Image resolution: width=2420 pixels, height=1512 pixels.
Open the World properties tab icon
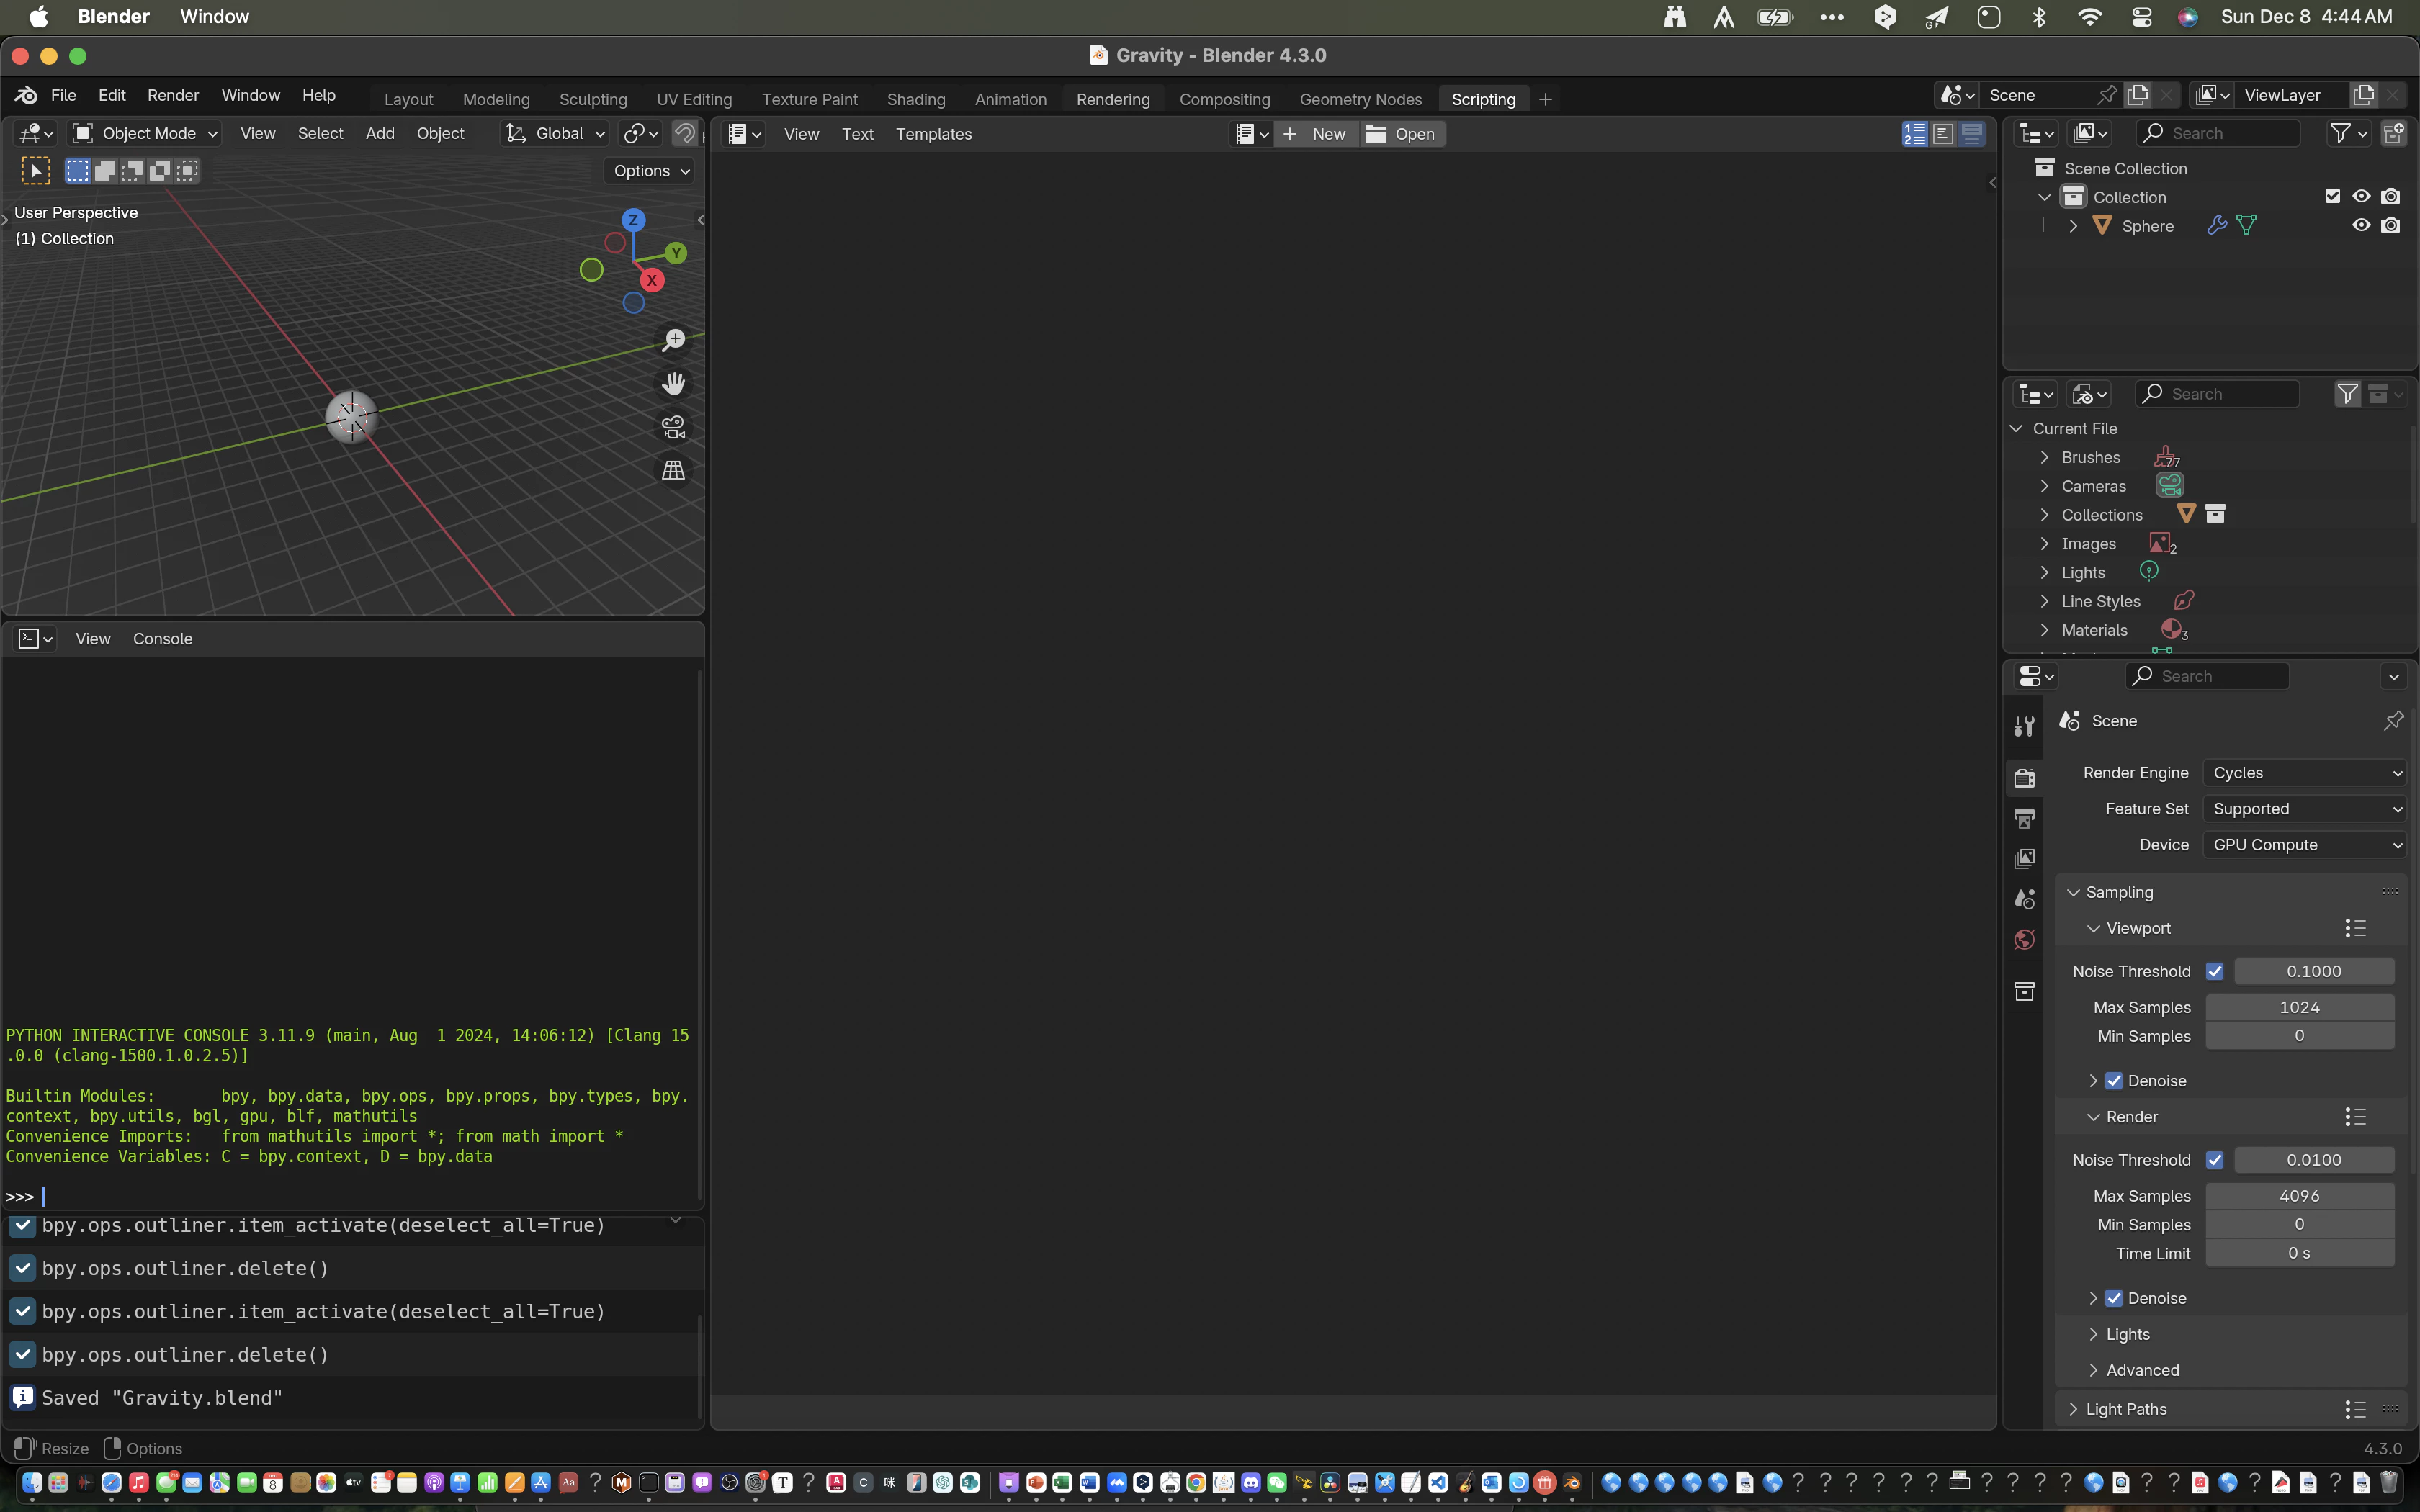point(2024,939)
